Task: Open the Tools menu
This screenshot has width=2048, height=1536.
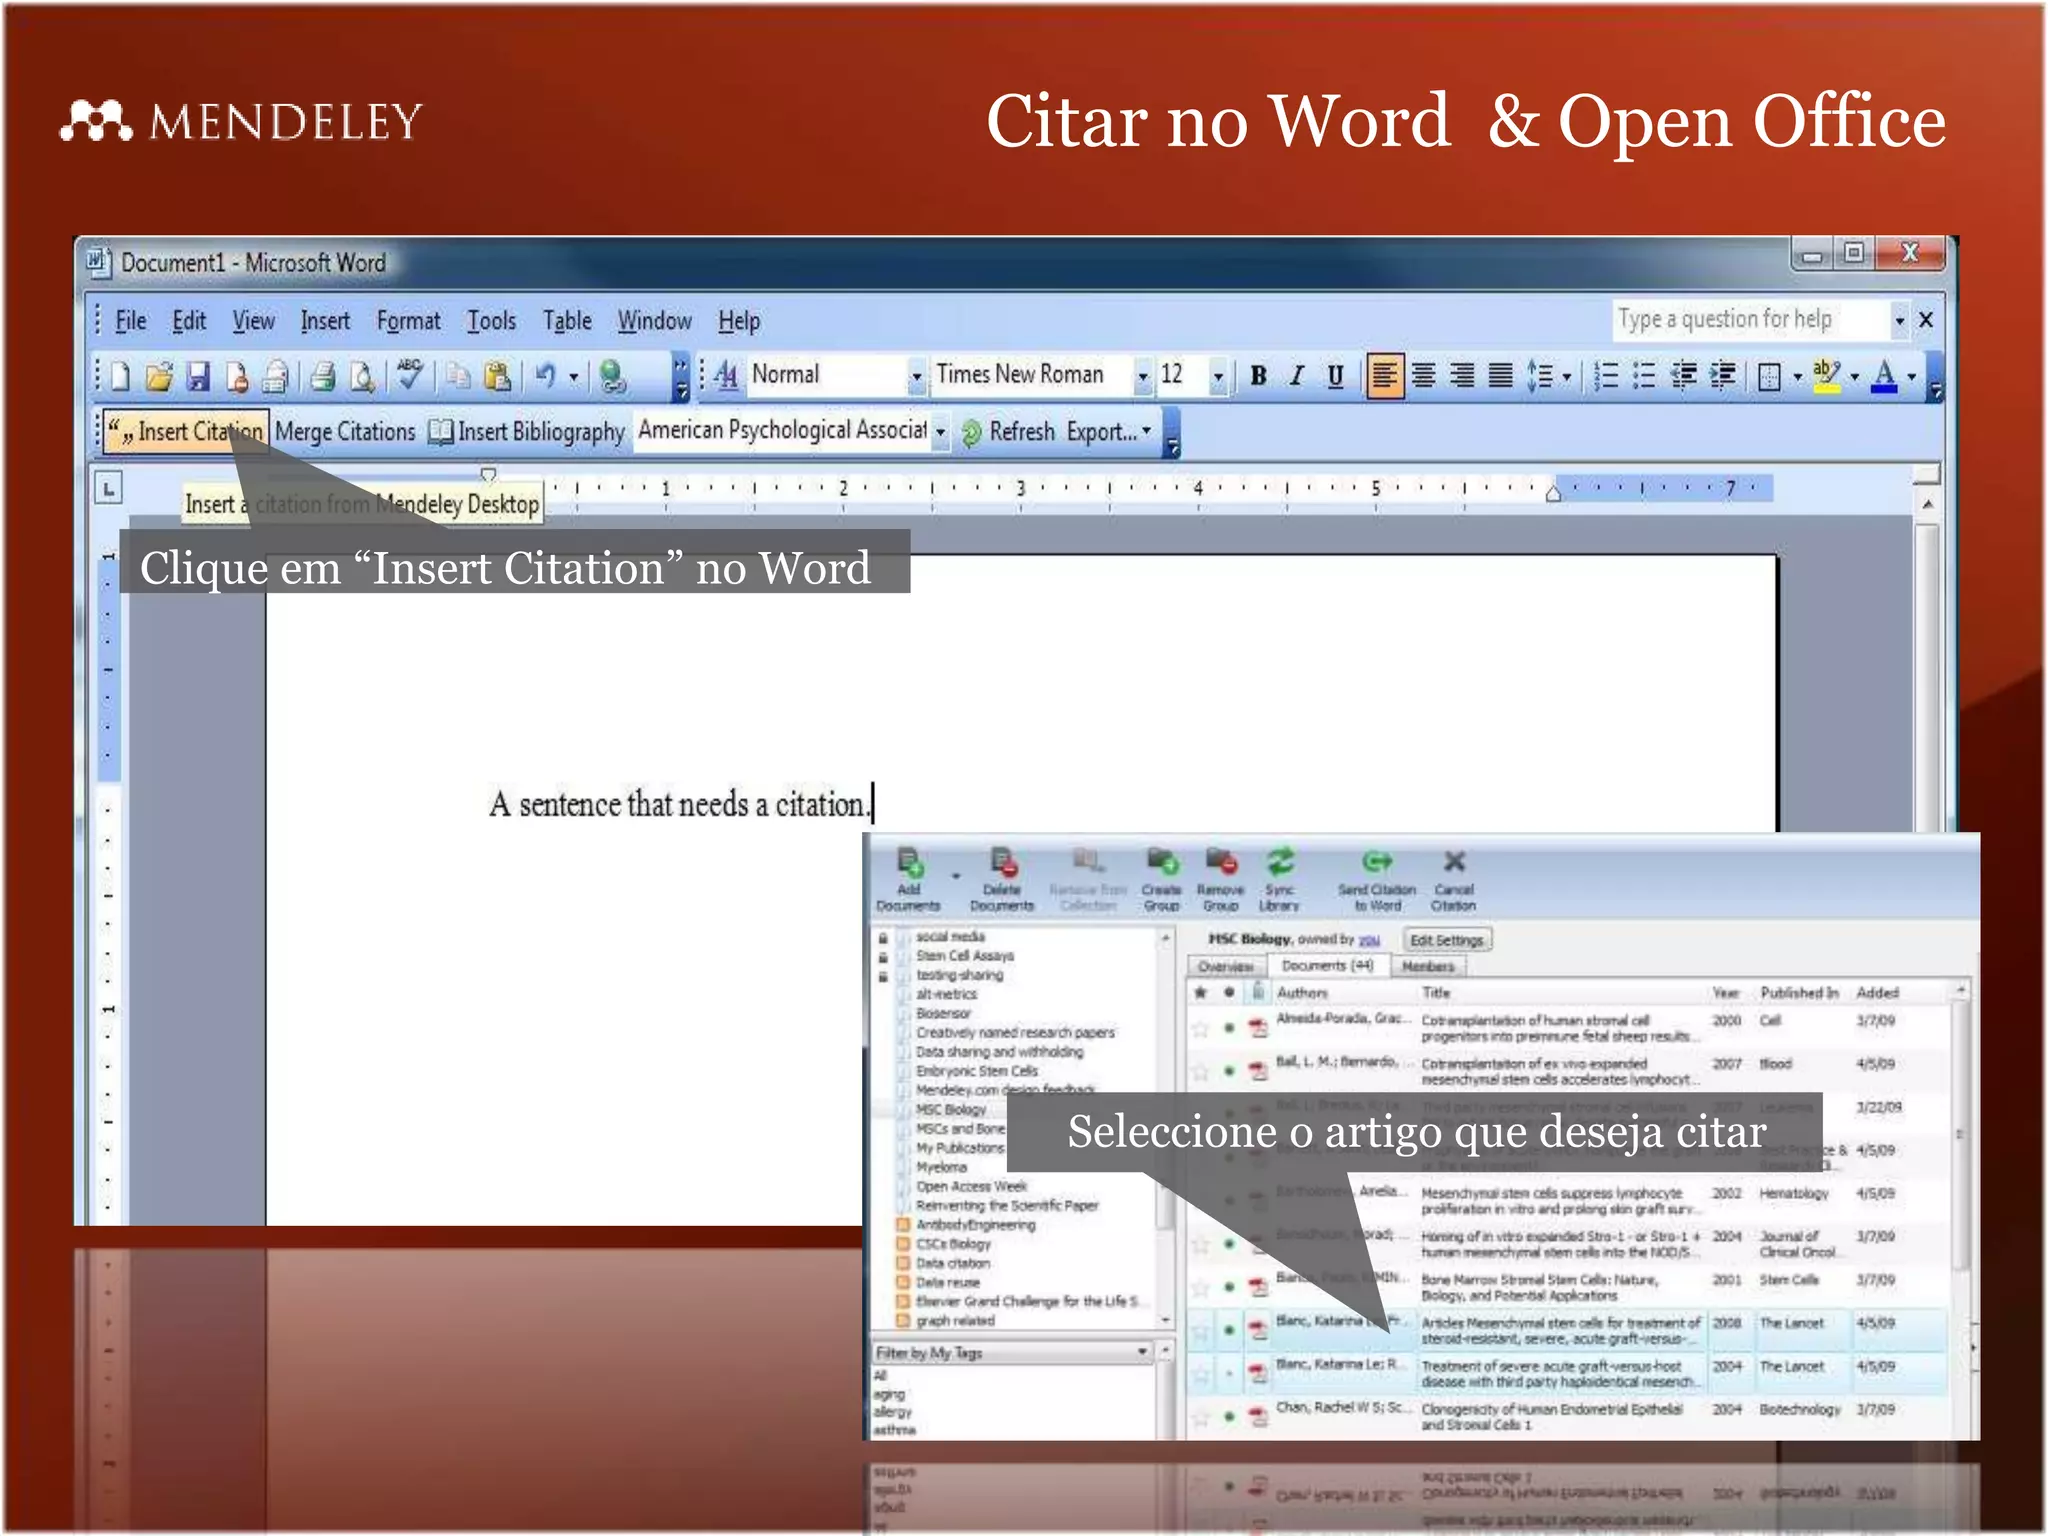Action: pyautogui.click(x=491, y=321)
